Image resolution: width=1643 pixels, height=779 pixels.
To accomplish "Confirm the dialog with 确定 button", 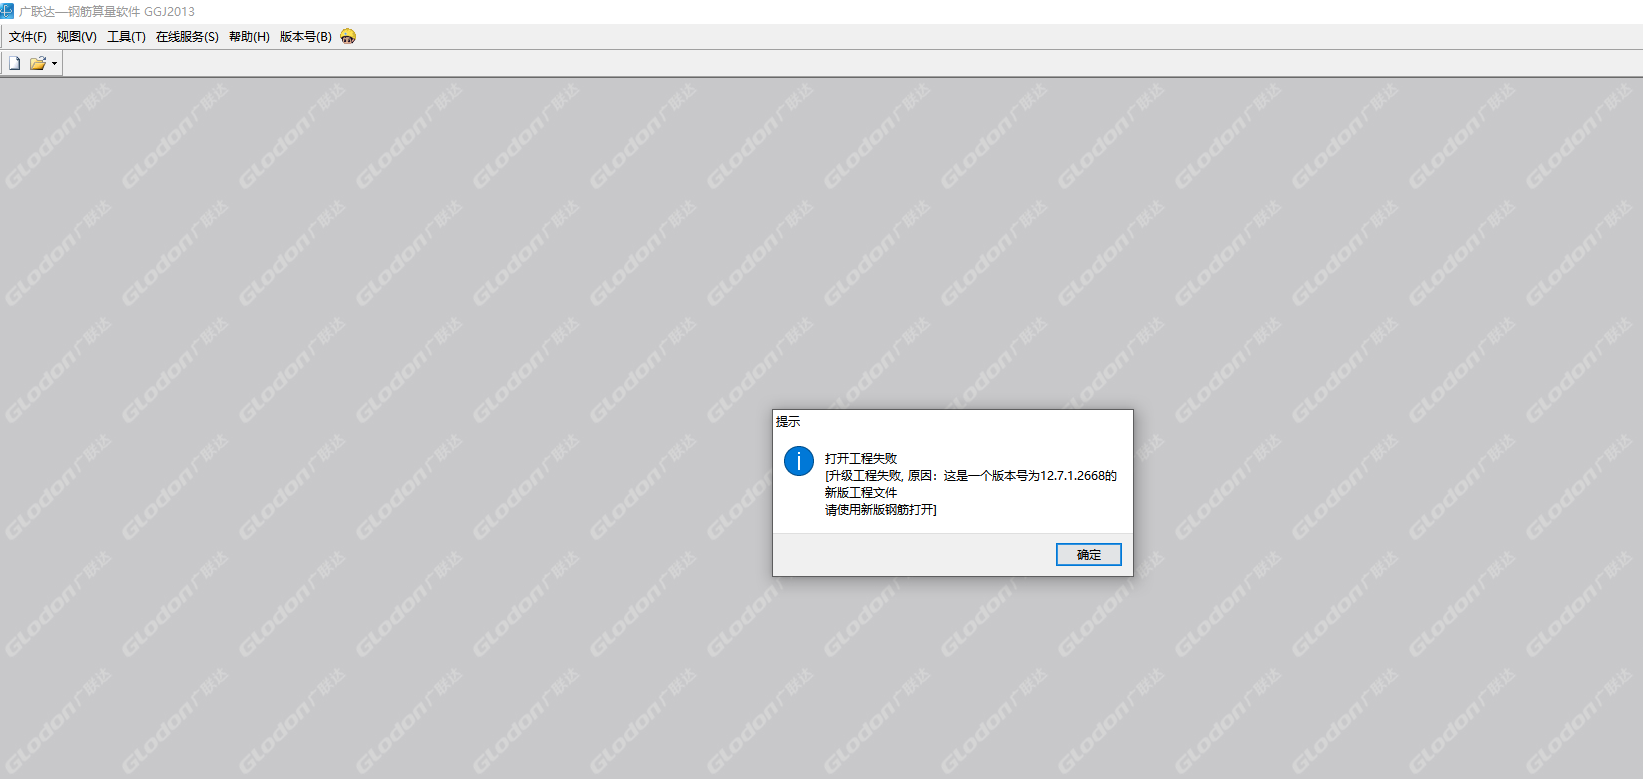I will pyautogui.click(x=1089, y=555).
